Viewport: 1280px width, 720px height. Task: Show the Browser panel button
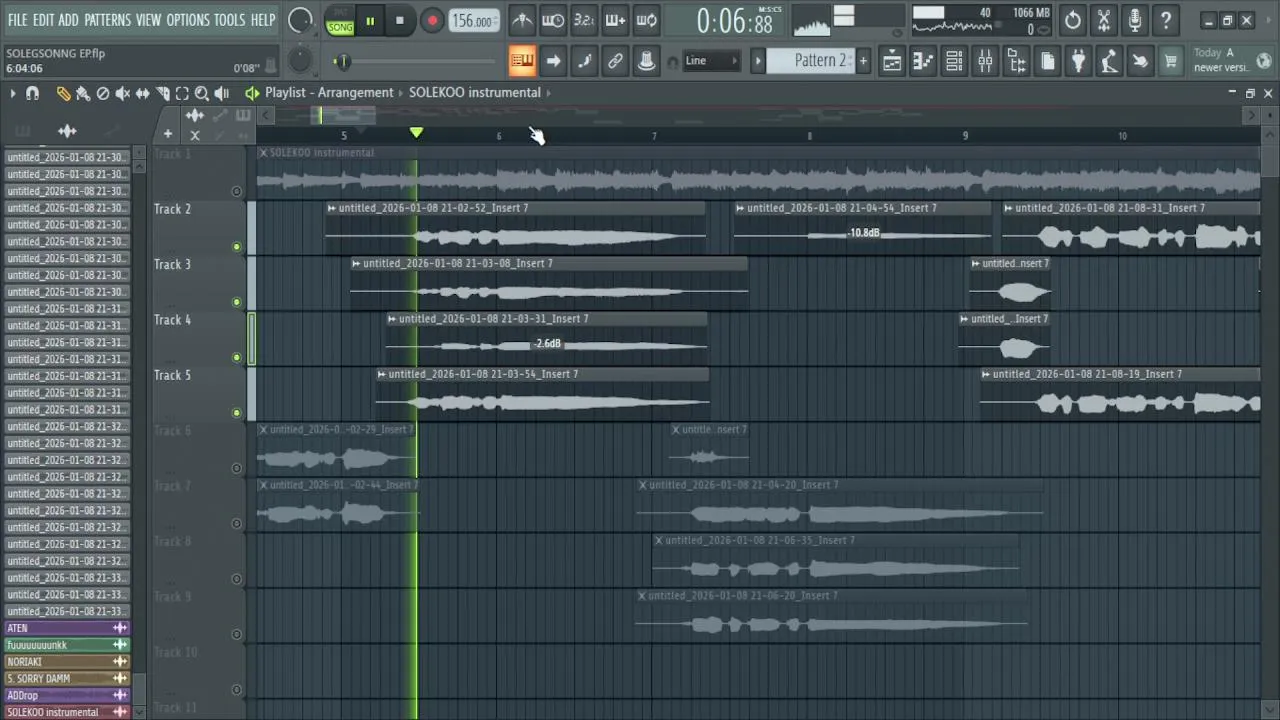(x=1016, y=62)
